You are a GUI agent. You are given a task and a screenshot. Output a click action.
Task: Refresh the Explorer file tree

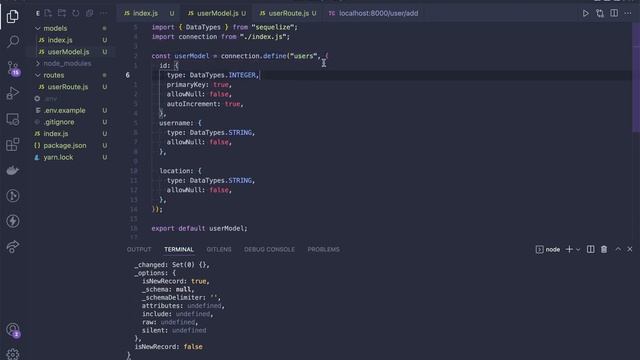(76, 13)
